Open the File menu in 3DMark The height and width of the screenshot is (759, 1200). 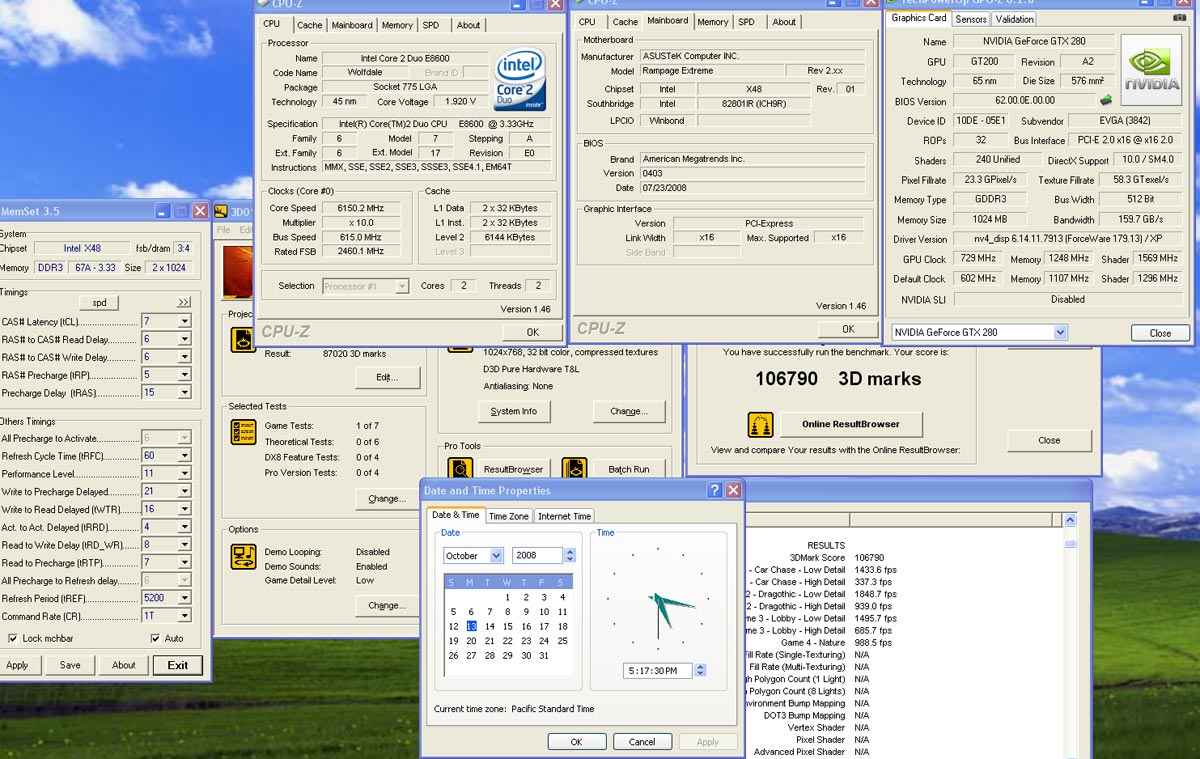click(x=224, y=230)
